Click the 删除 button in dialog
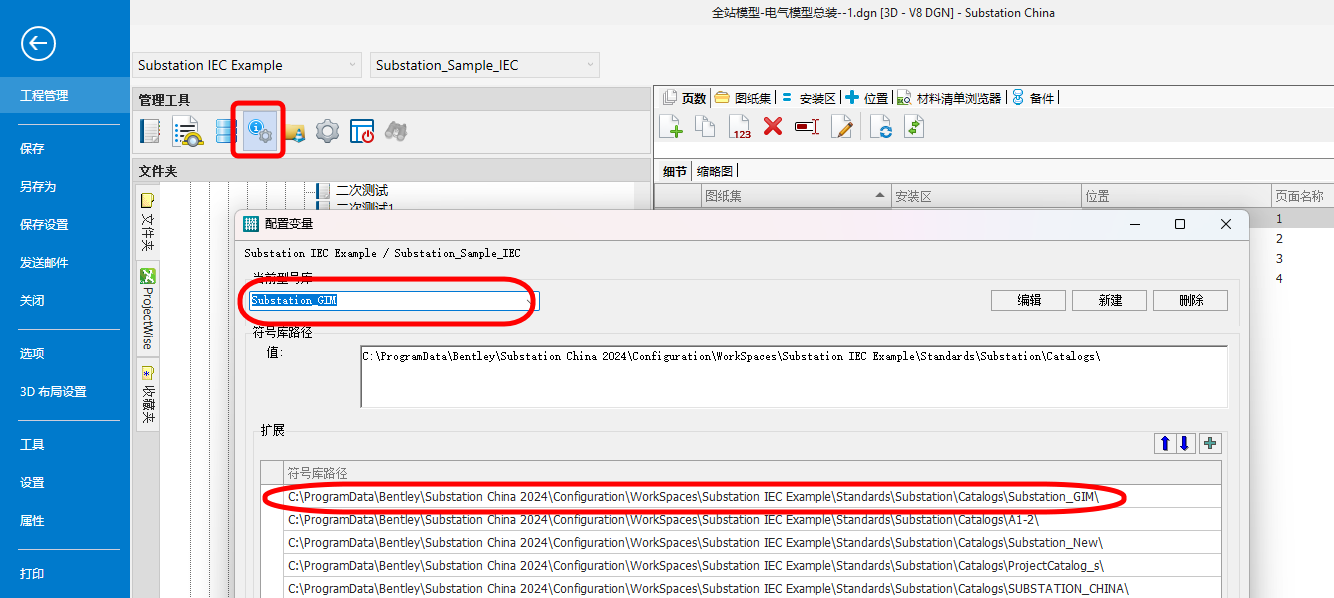This screenshot has width=1334, height=598. (1190, 300)
